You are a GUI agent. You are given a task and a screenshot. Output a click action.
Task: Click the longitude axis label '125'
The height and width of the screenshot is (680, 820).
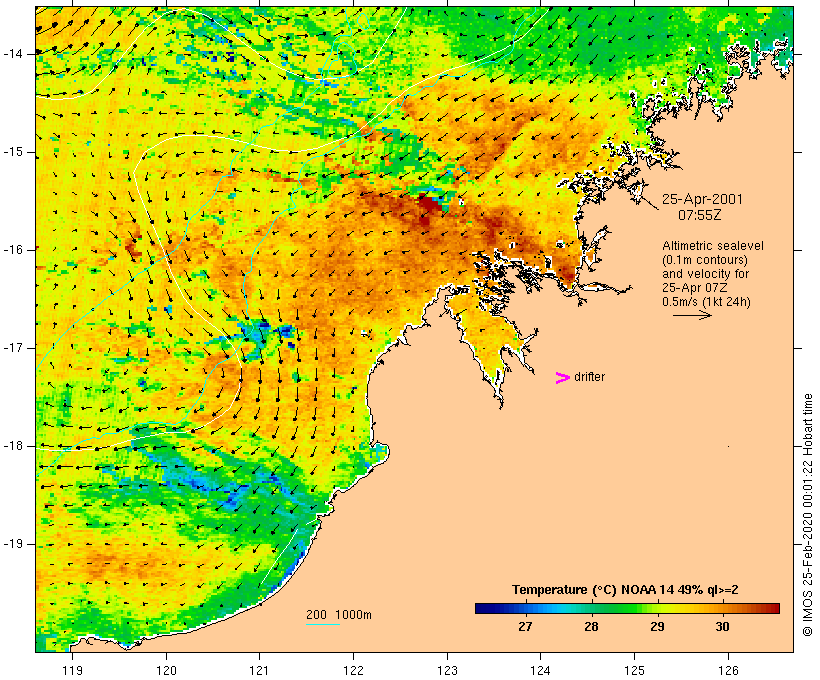(x=635, y=670)
